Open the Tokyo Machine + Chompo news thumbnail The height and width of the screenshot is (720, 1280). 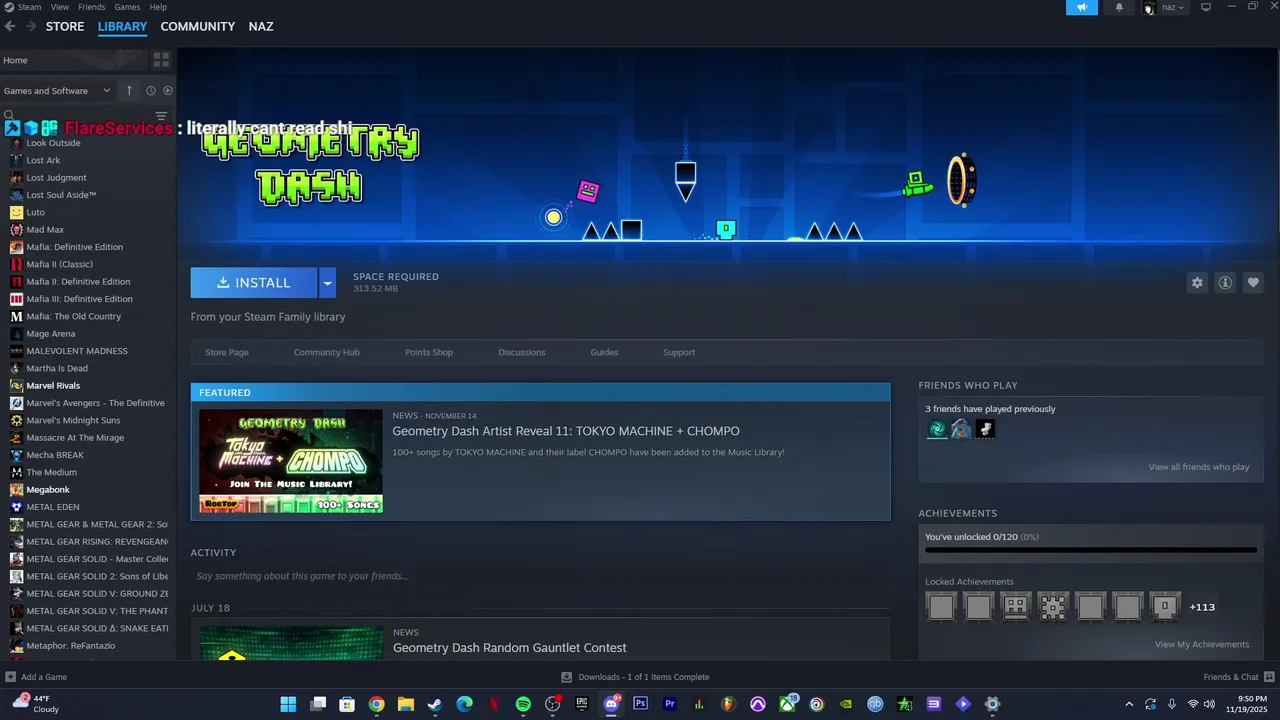pos(291,461)
